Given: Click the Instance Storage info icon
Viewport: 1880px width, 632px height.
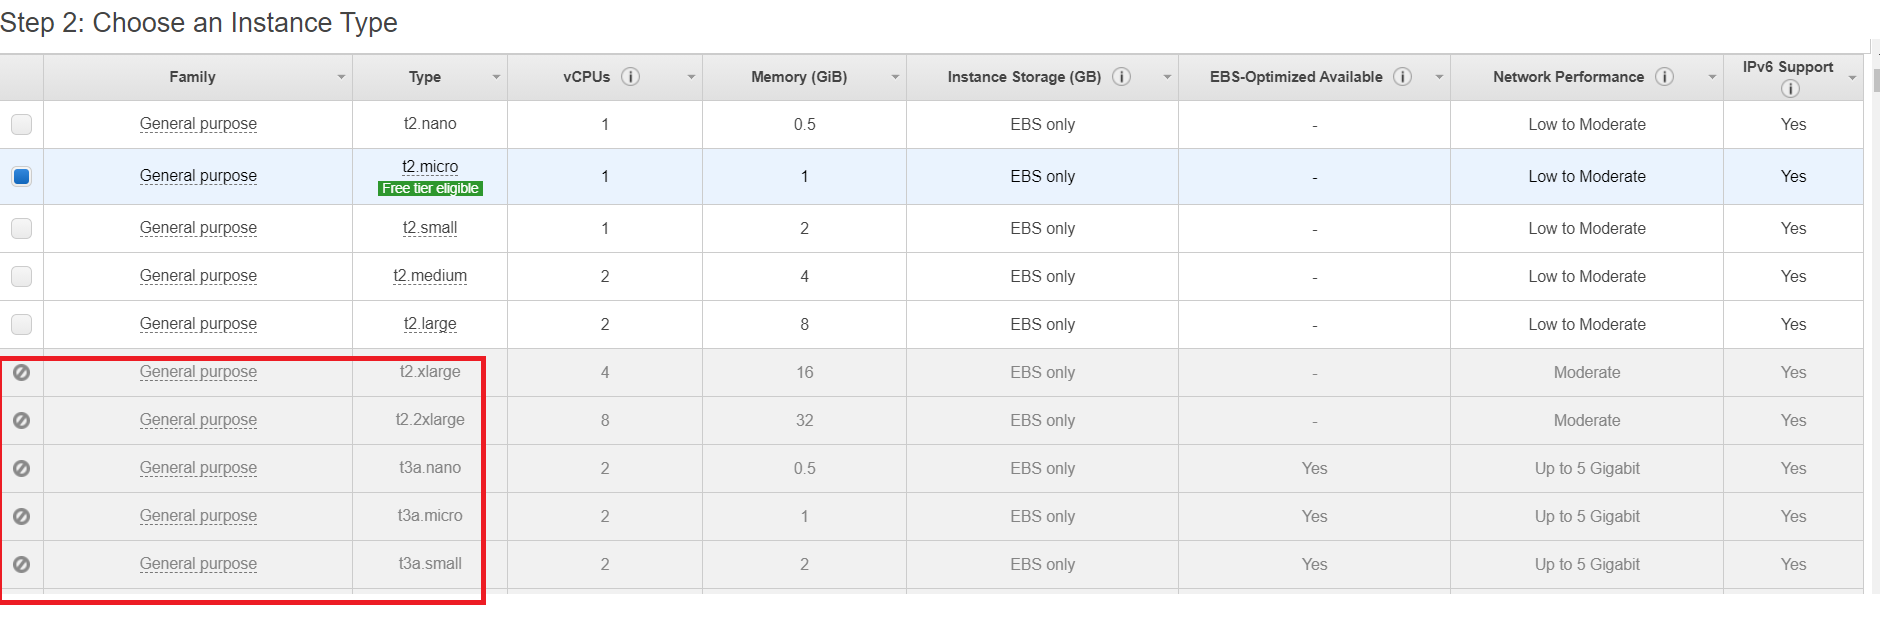Looking at the screenshot, I should 1122,77.
